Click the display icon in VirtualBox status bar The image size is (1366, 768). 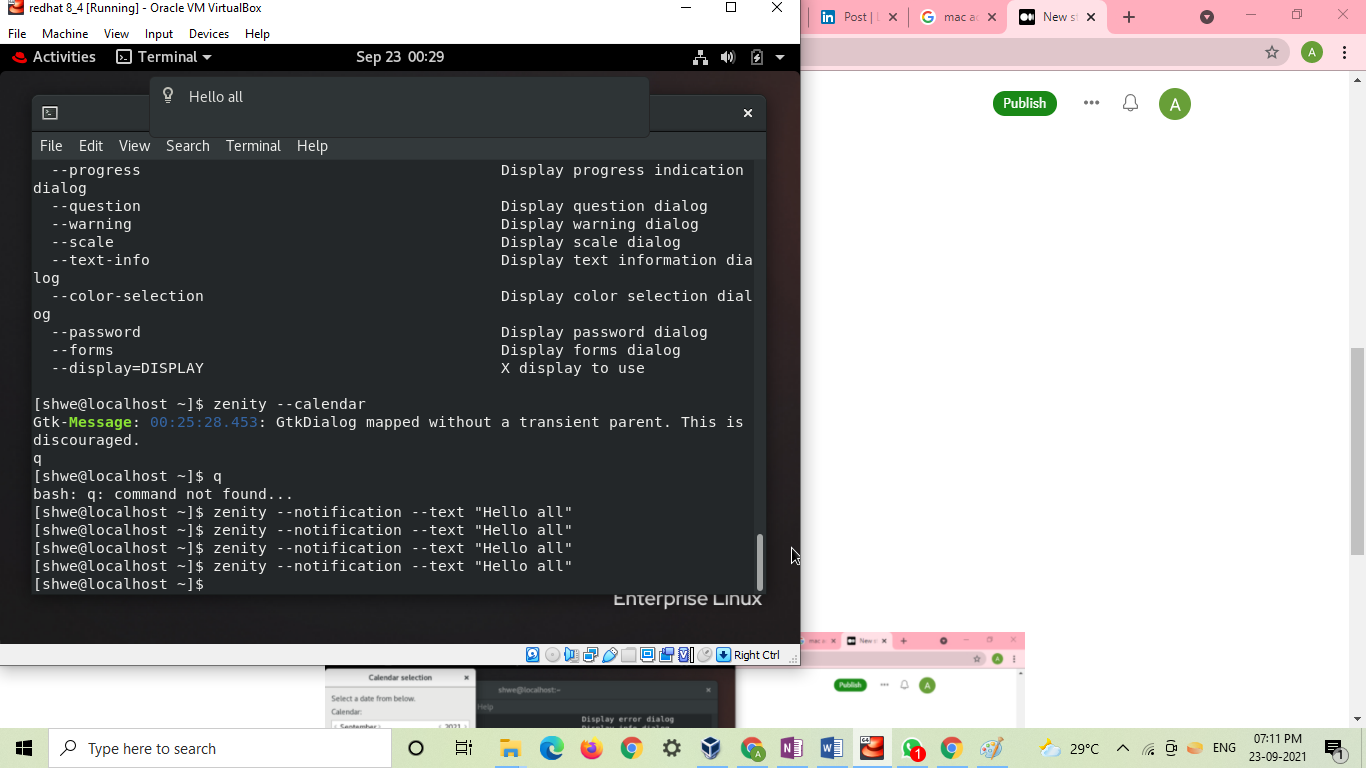[x=647, y=654]
